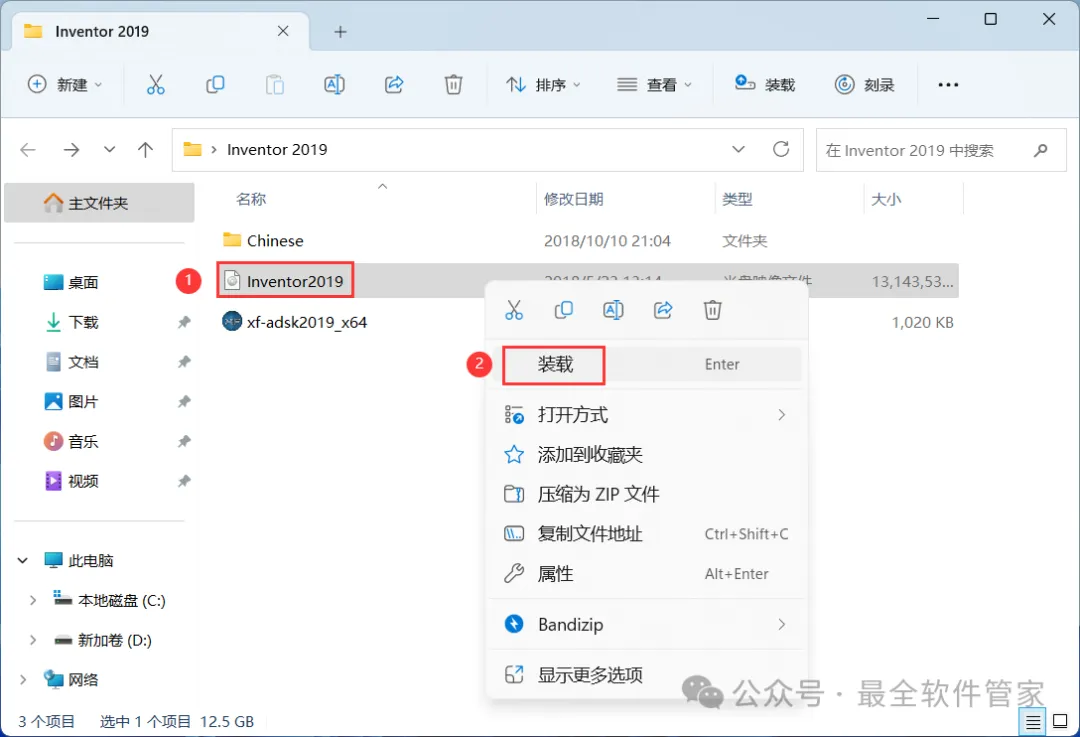The height and width of the screenshot is (737, 1080).
Task: Click the toolbar Paste clipboard icon
Action: click(275, 85)
